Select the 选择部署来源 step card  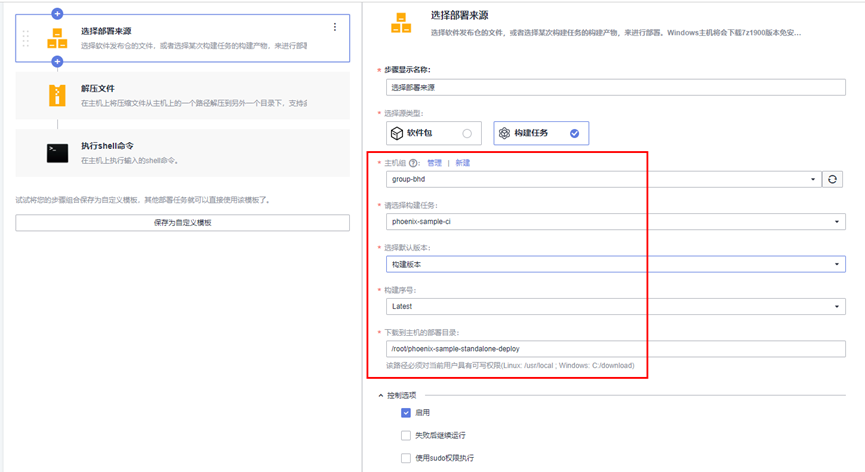(x=183, y=38)
